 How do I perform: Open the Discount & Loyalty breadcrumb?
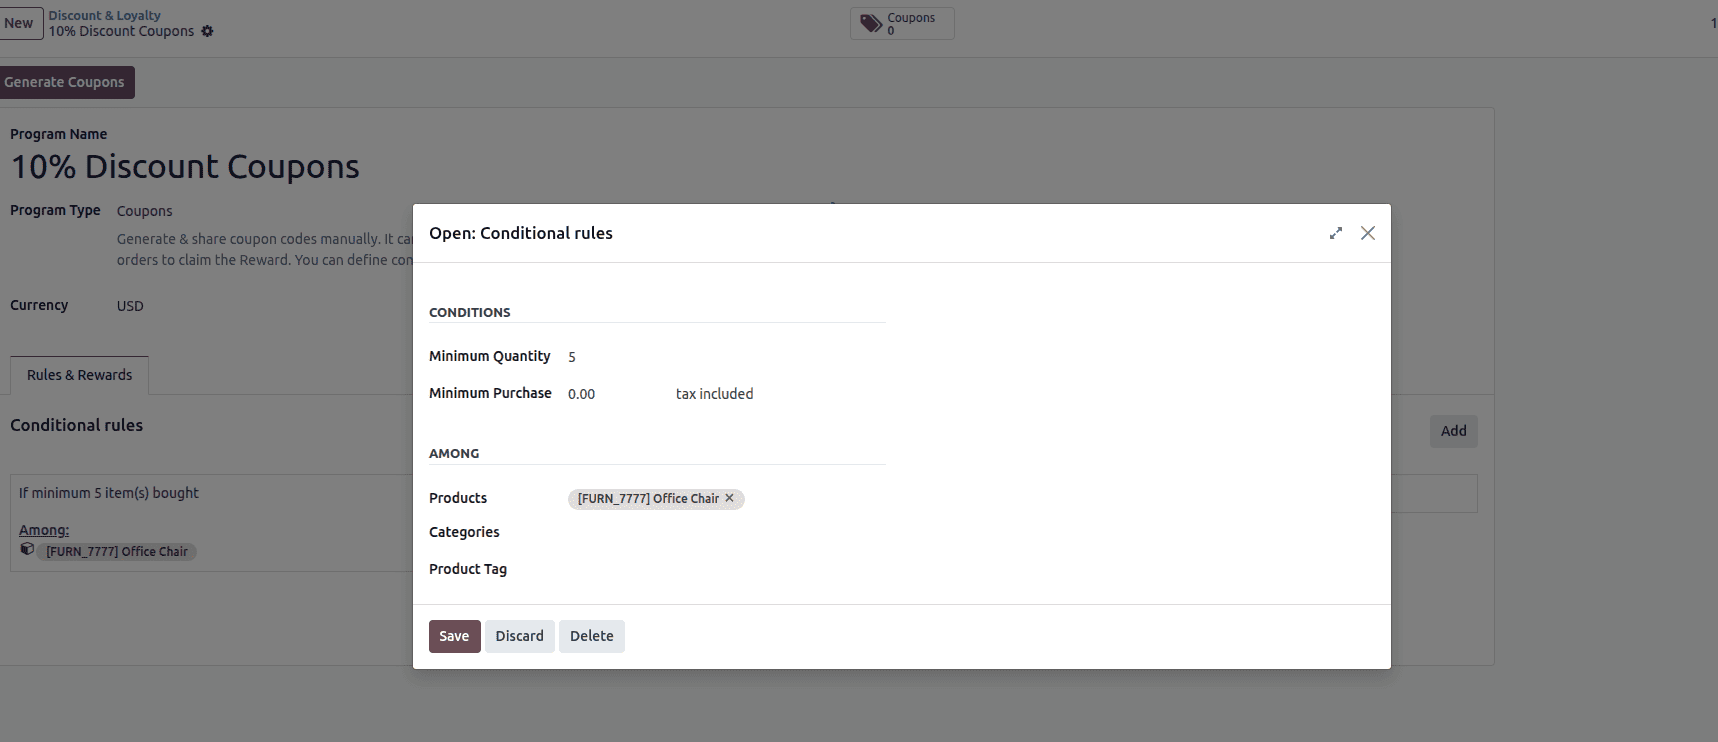coord(105,15)
